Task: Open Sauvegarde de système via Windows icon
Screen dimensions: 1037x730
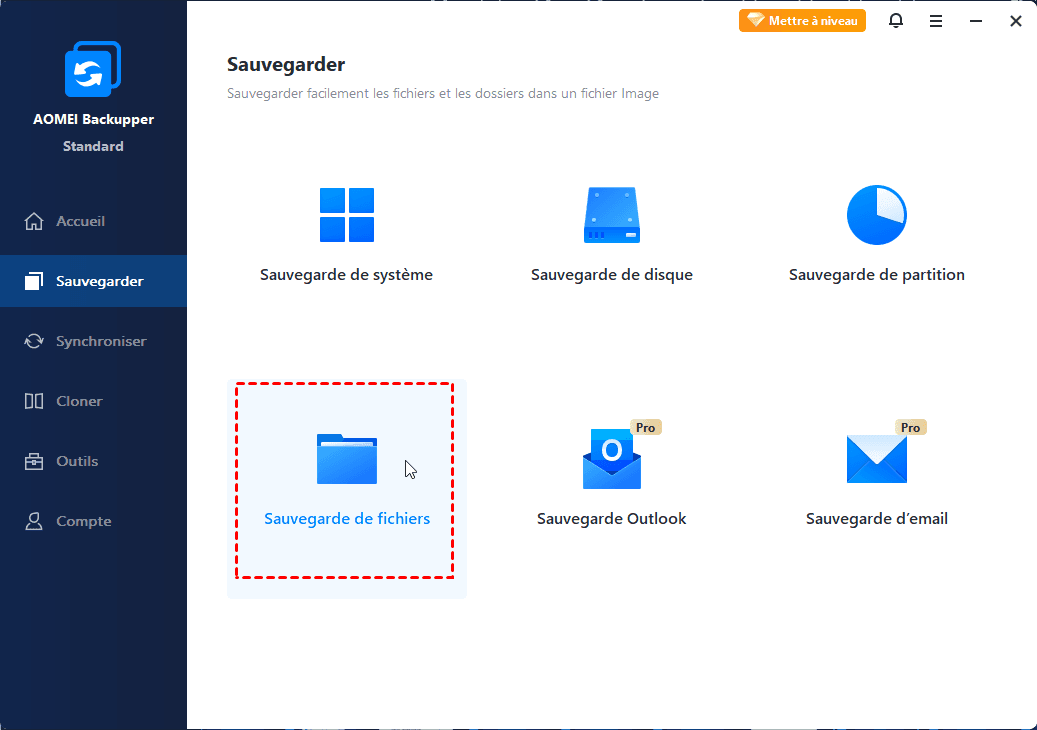Action: point(347,215)
